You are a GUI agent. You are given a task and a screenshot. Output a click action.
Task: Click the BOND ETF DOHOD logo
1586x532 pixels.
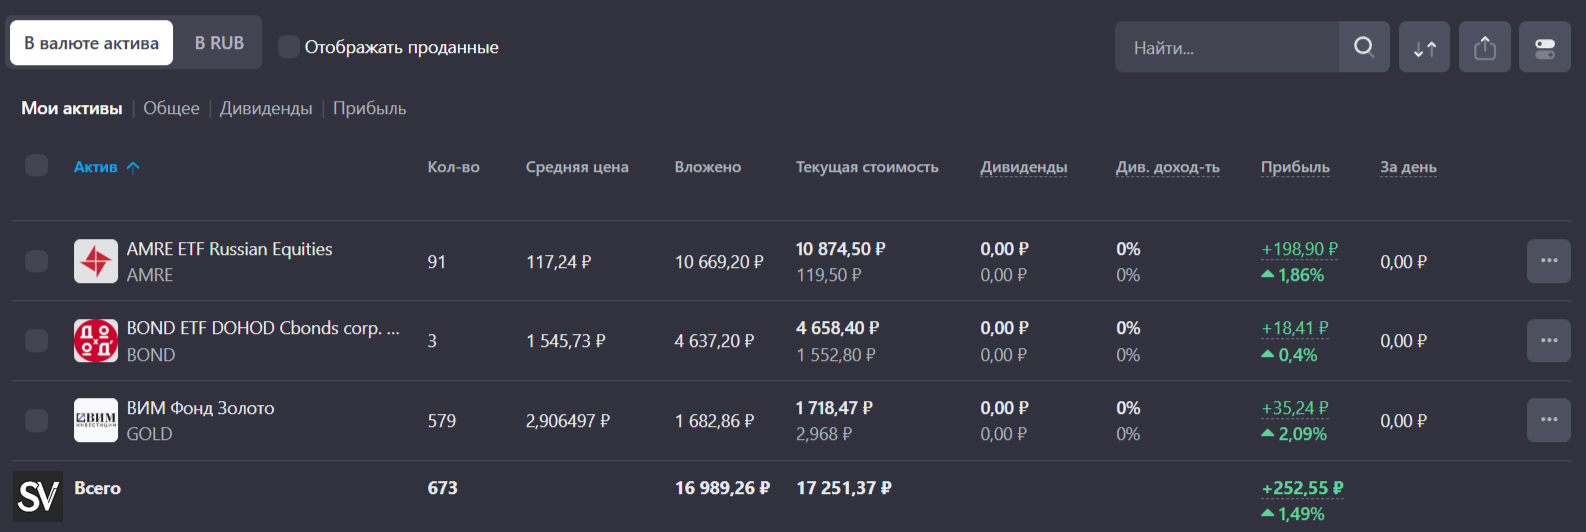click(96, 341)
